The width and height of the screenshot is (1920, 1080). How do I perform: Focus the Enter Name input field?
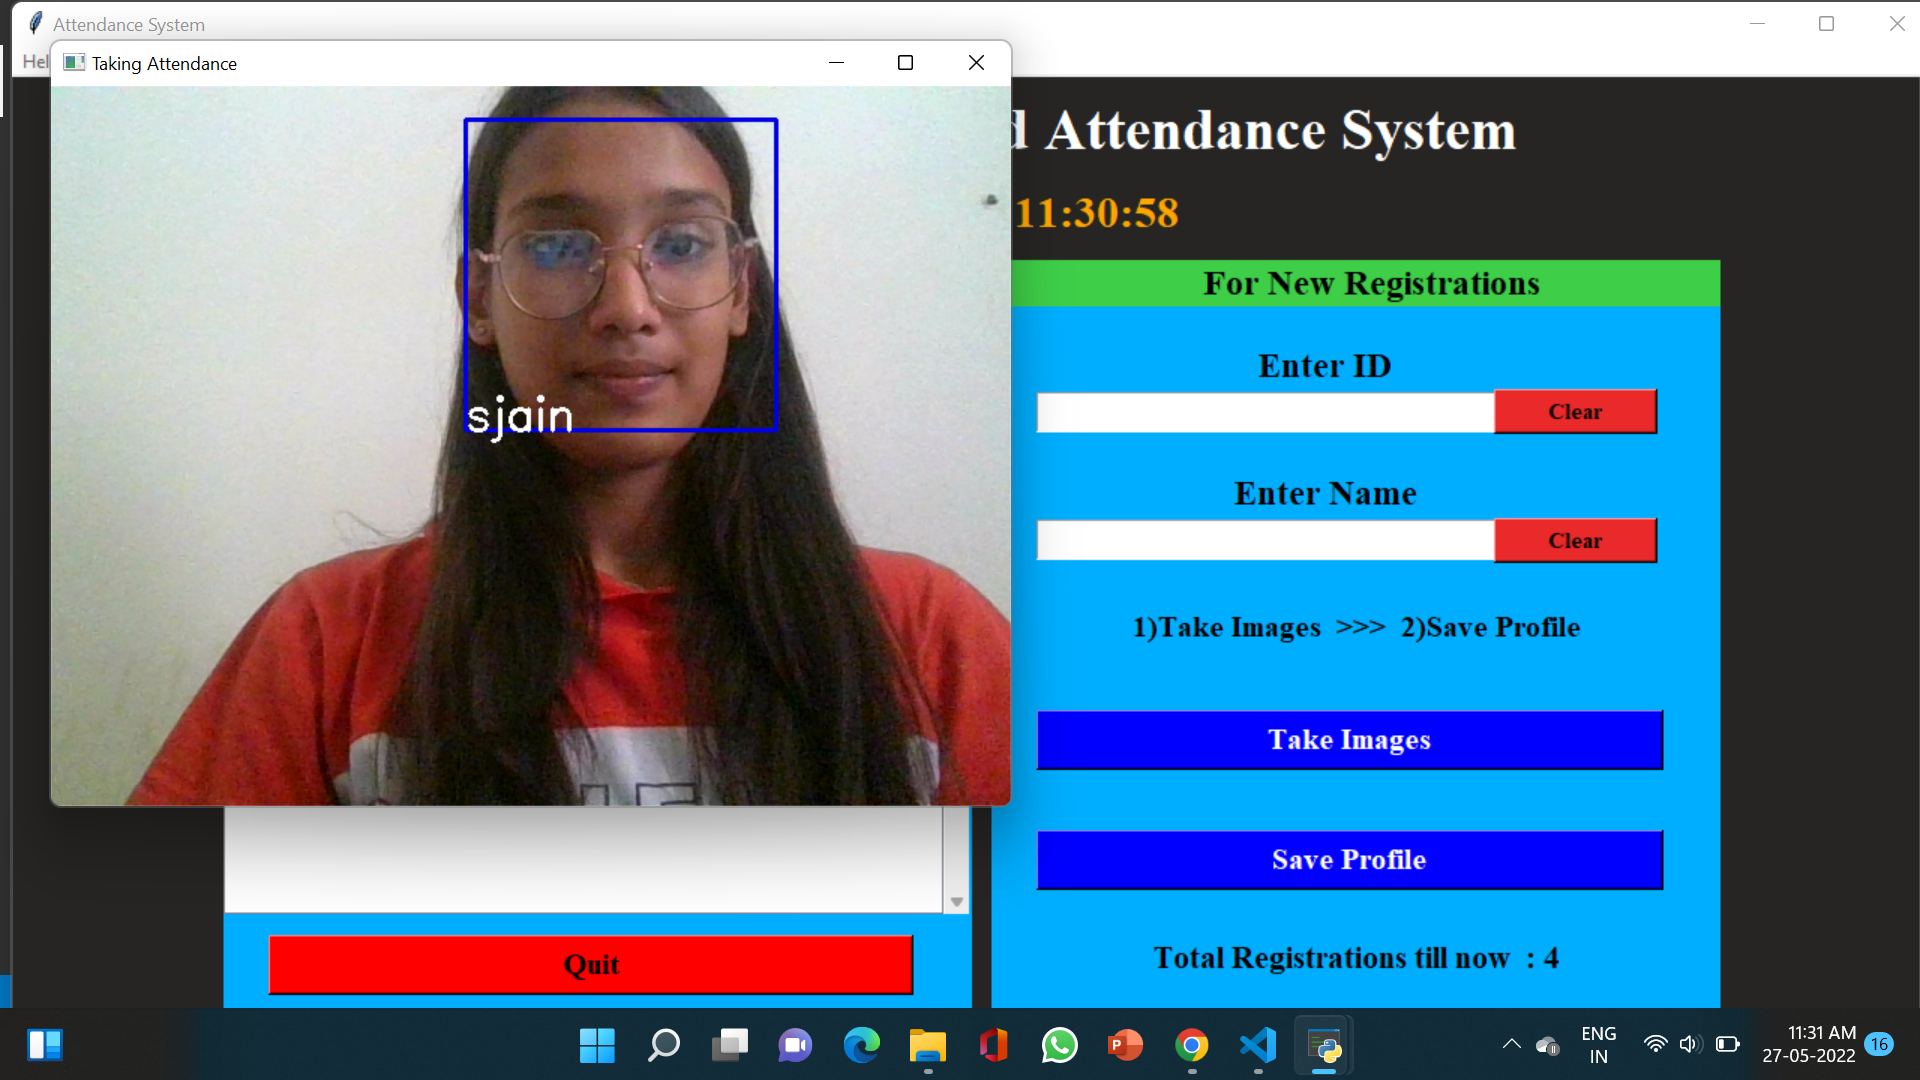(1265, 541)
